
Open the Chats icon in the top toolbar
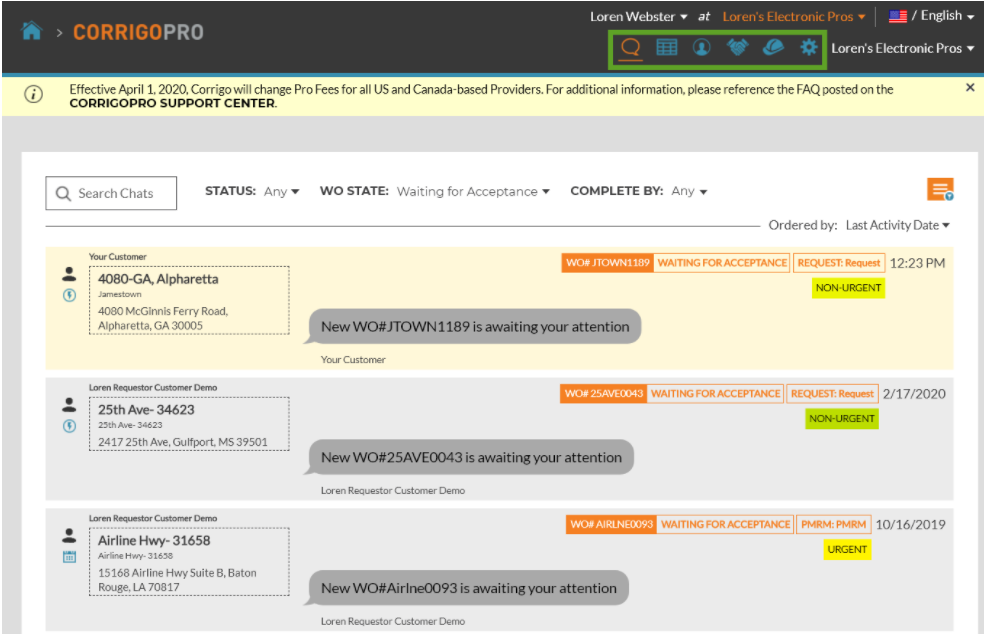[x=629, y=46]
